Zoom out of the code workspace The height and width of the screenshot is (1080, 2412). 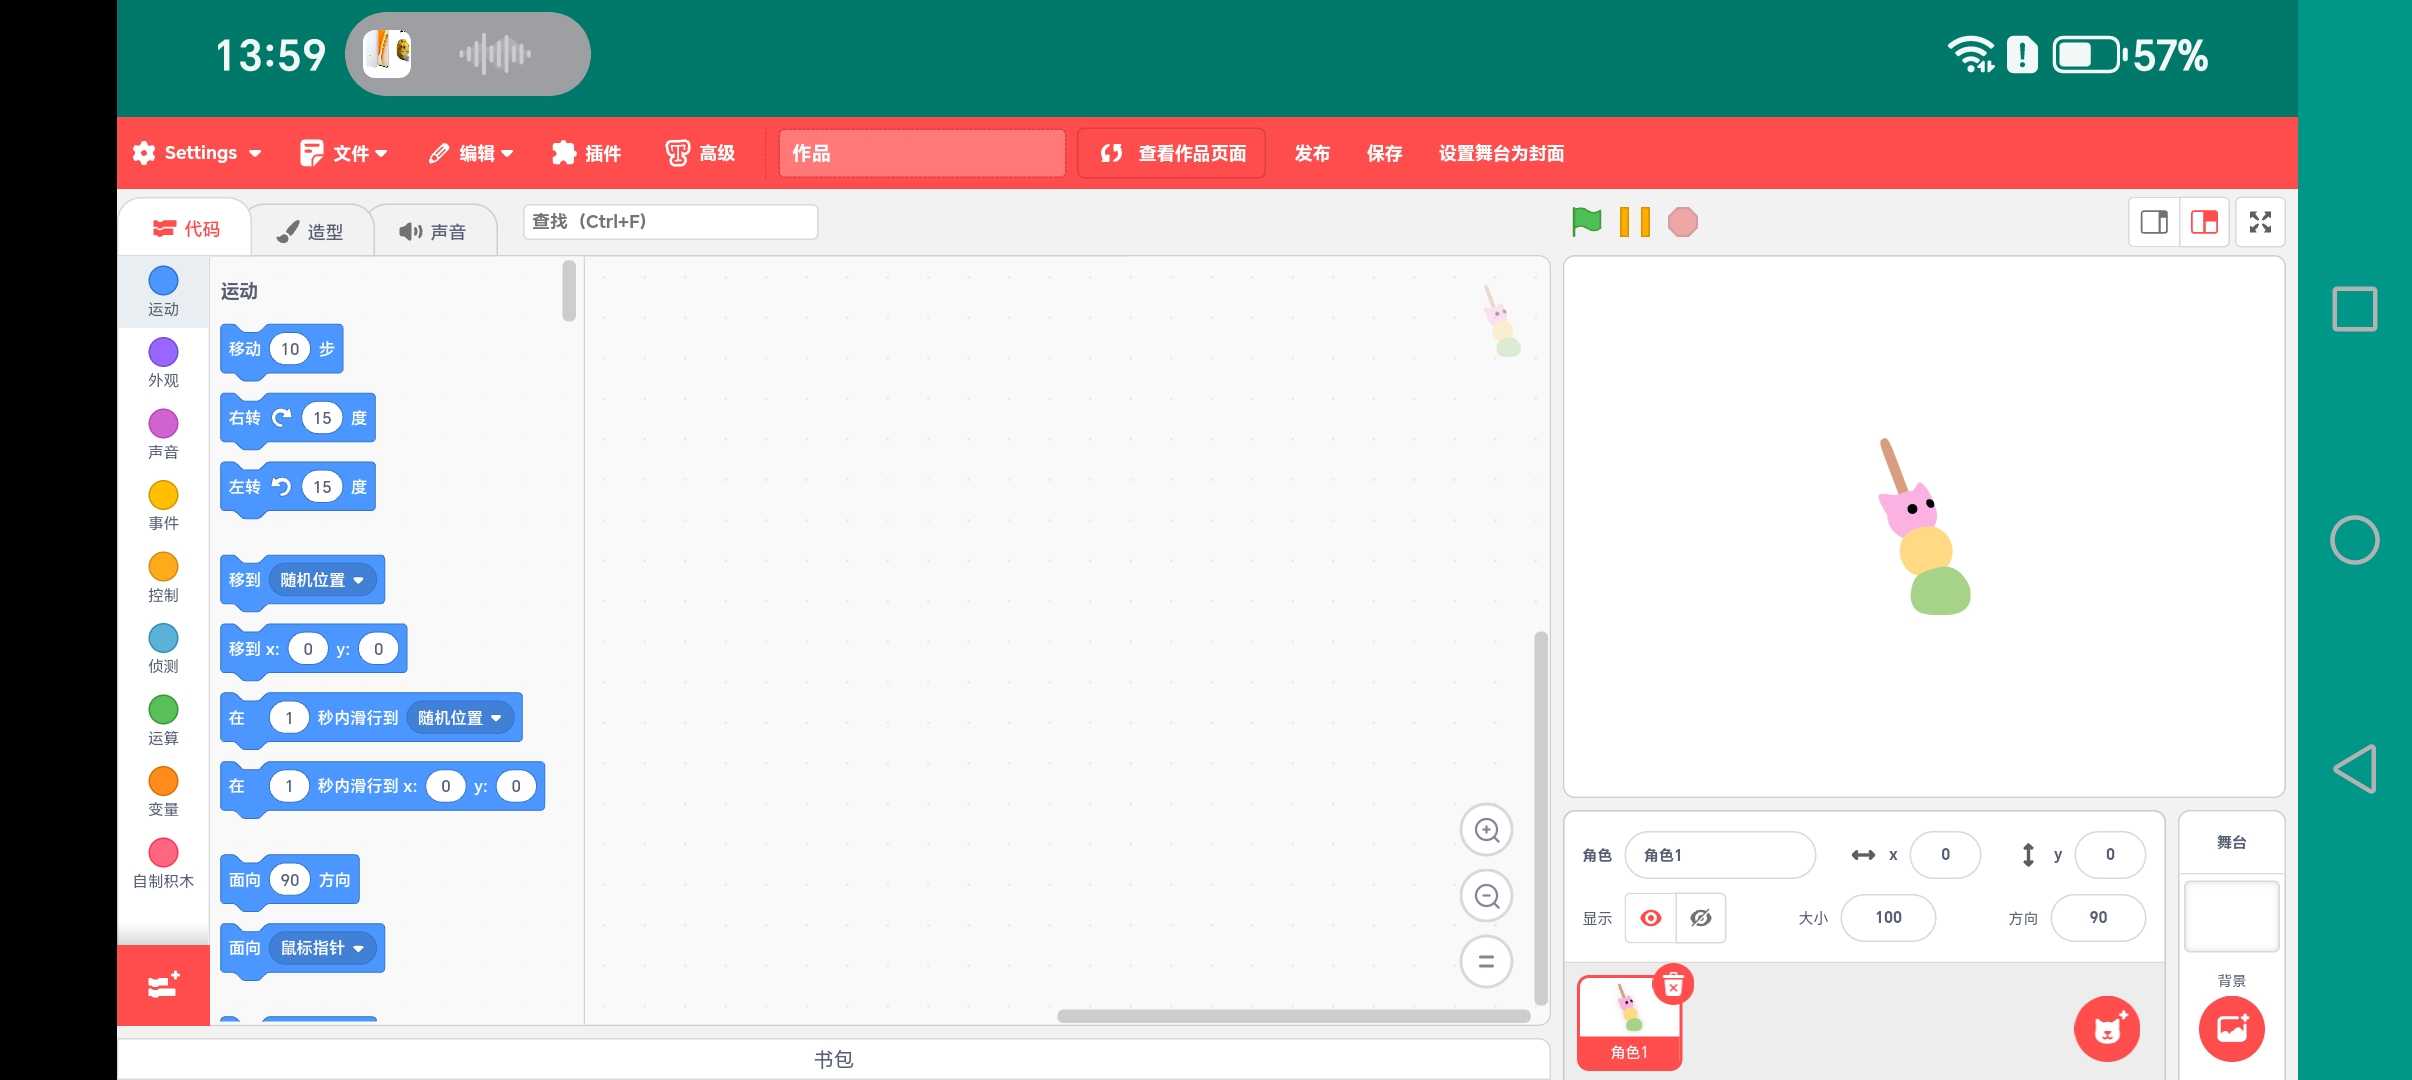(1486, 896)
